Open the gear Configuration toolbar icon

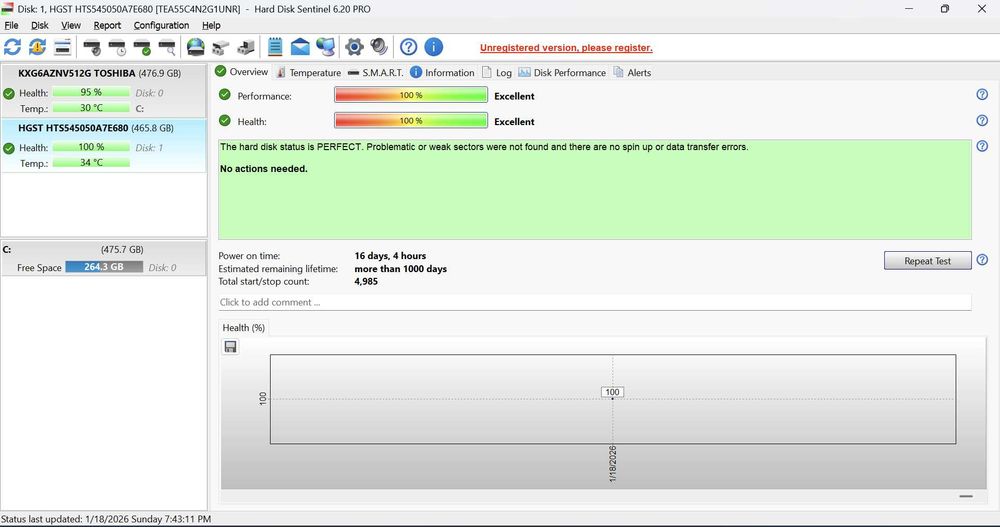pyautogui.click(x=354, y=47)
